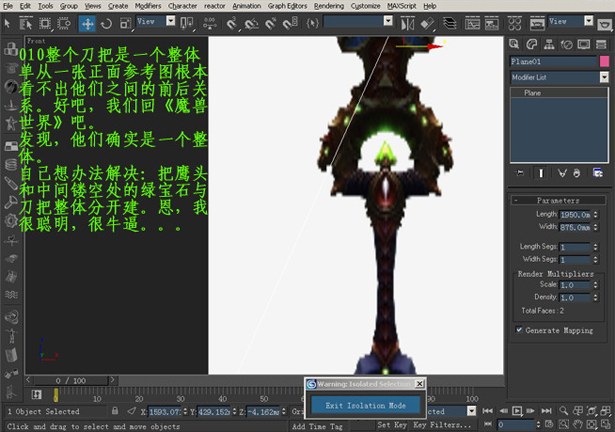
Task: Click the Plane01 object name field
Action: click(553, 61)
